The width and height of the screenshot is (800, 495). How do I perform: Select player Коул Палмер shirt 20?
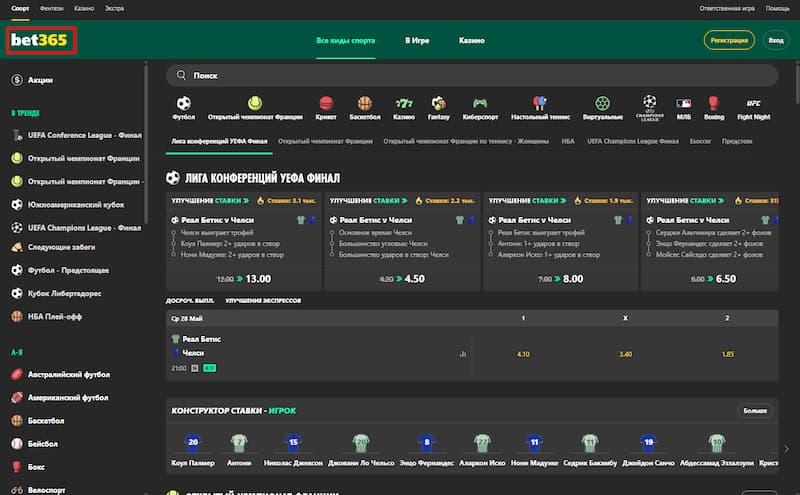[193, 449]
